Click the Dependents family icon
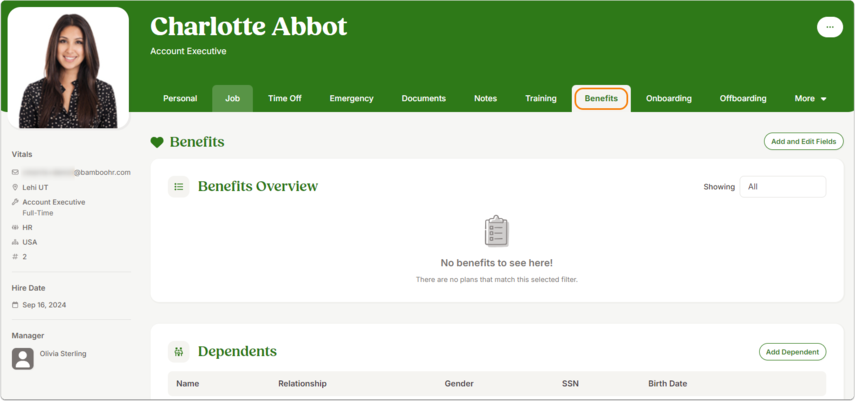Screen dimensions: 855x401 click(178, 352)
